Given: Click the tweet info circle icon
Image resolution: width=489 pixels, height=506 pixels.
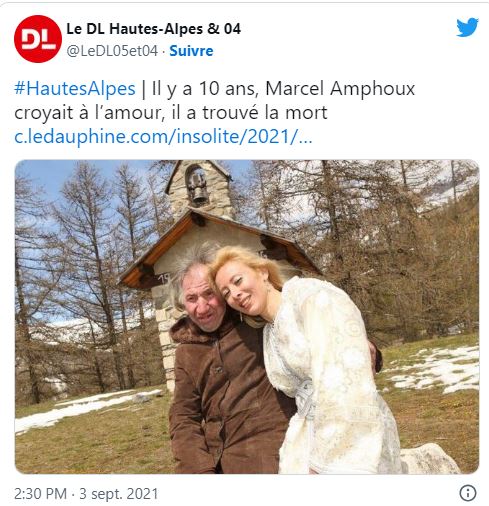Looking at the screenshot, I should pos(468,493).
